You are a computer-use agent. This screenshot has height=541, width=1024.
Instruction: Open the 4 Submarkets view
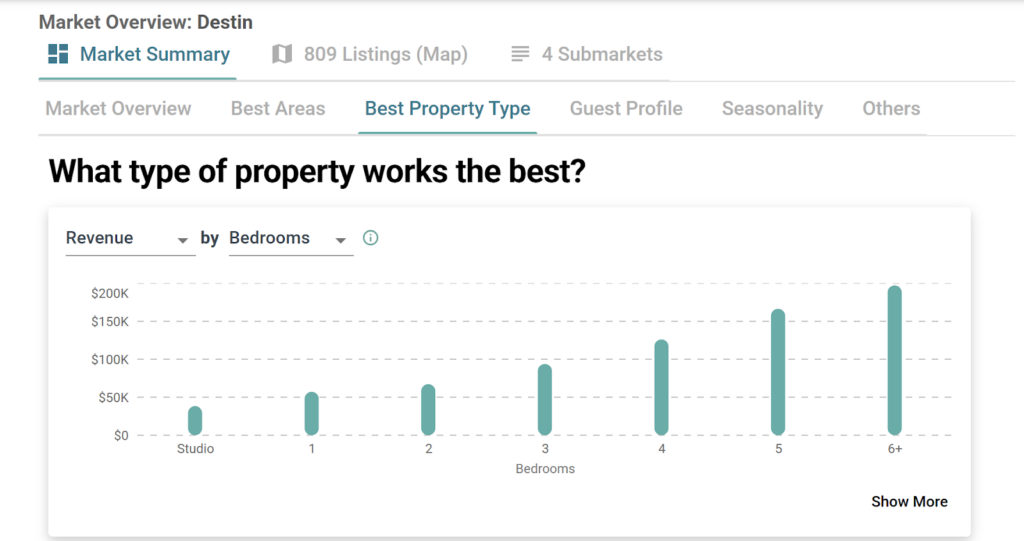point(601,54)
